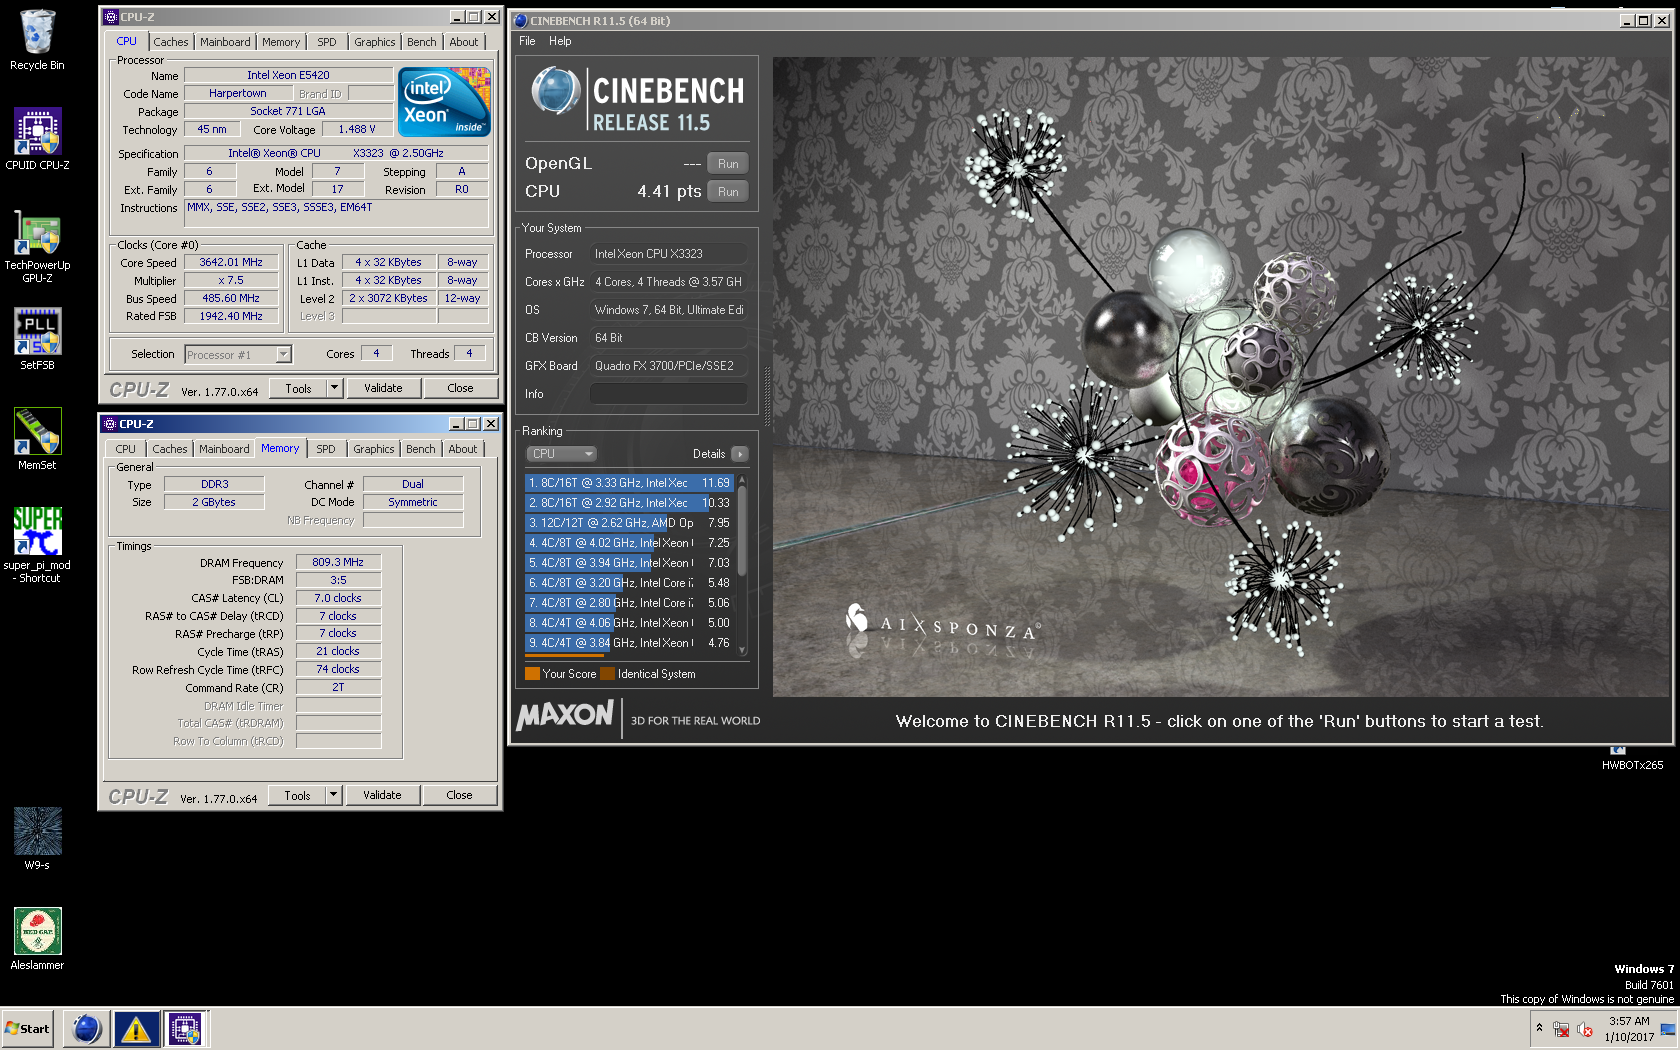1680x1050 pixels.
Task: Click the Your Score orange swatch
Action: point(532,674)
